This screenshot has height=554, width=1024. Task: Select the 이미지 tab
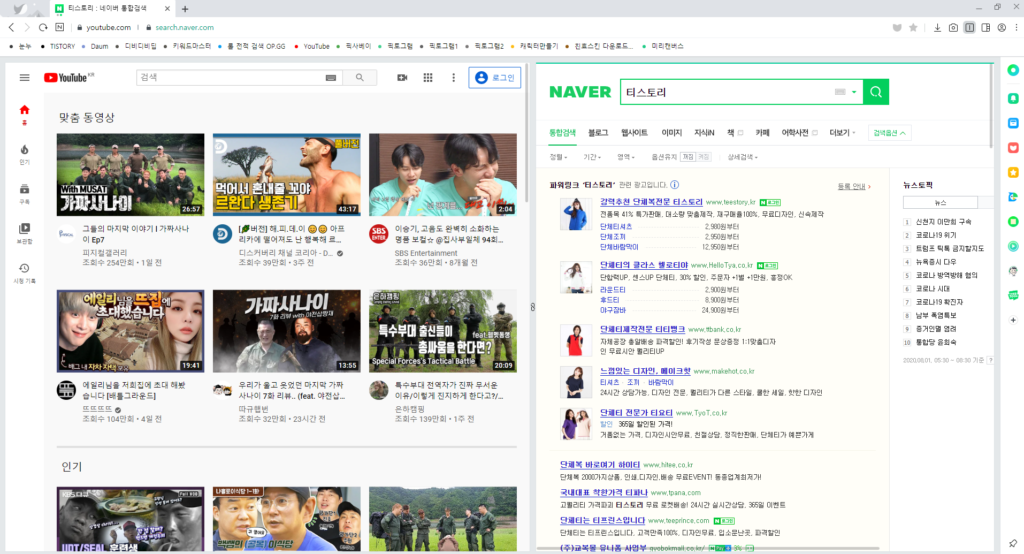pos(671,133)
